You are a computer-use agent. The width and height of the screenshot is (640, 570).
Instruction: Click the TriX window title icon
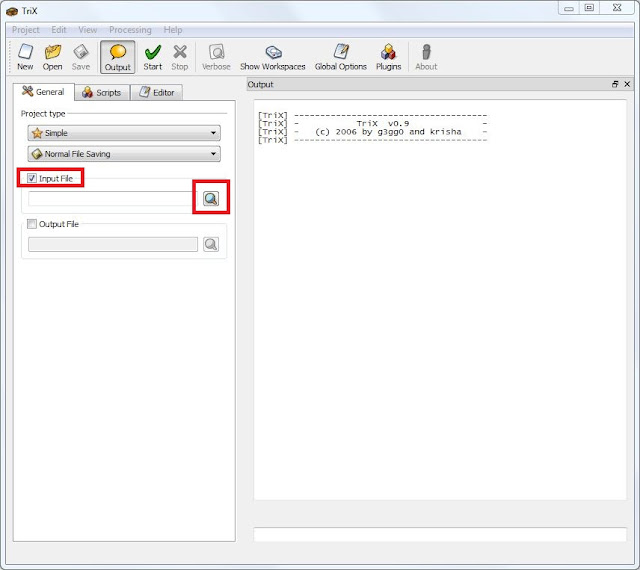click(x=12, y=11)
